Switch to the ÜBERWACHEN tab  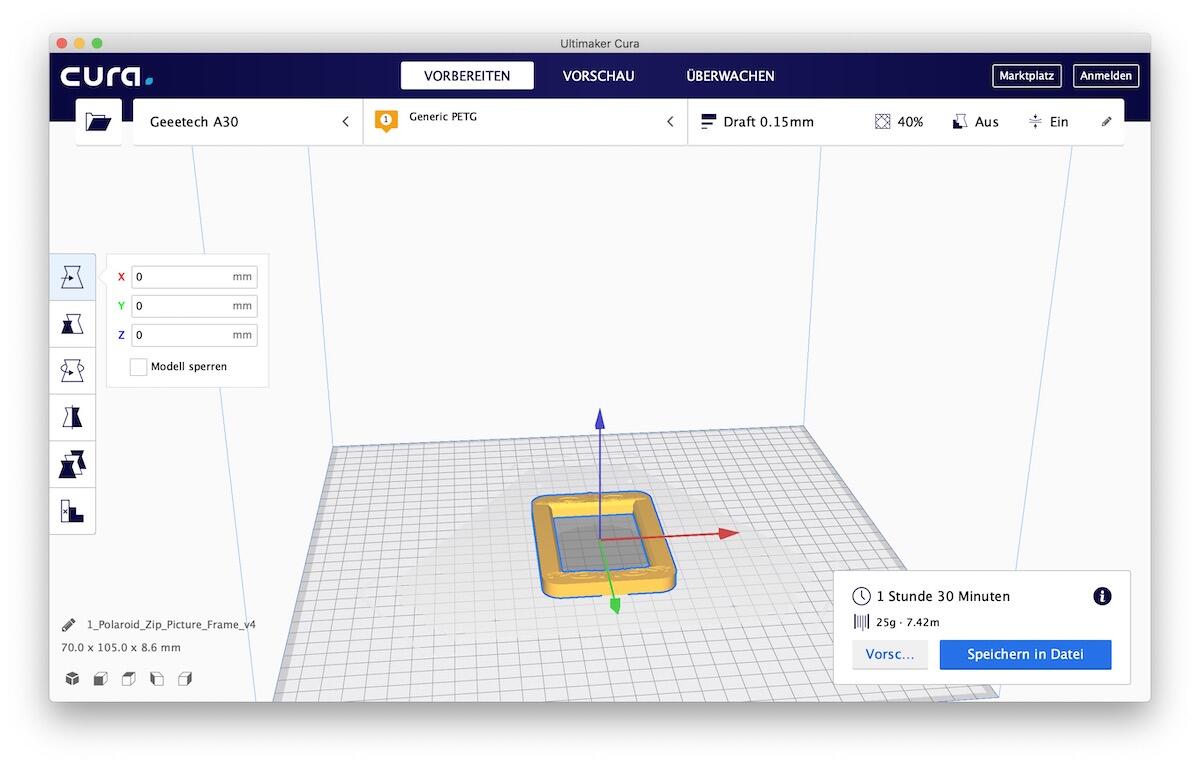(x=730, y=75)
